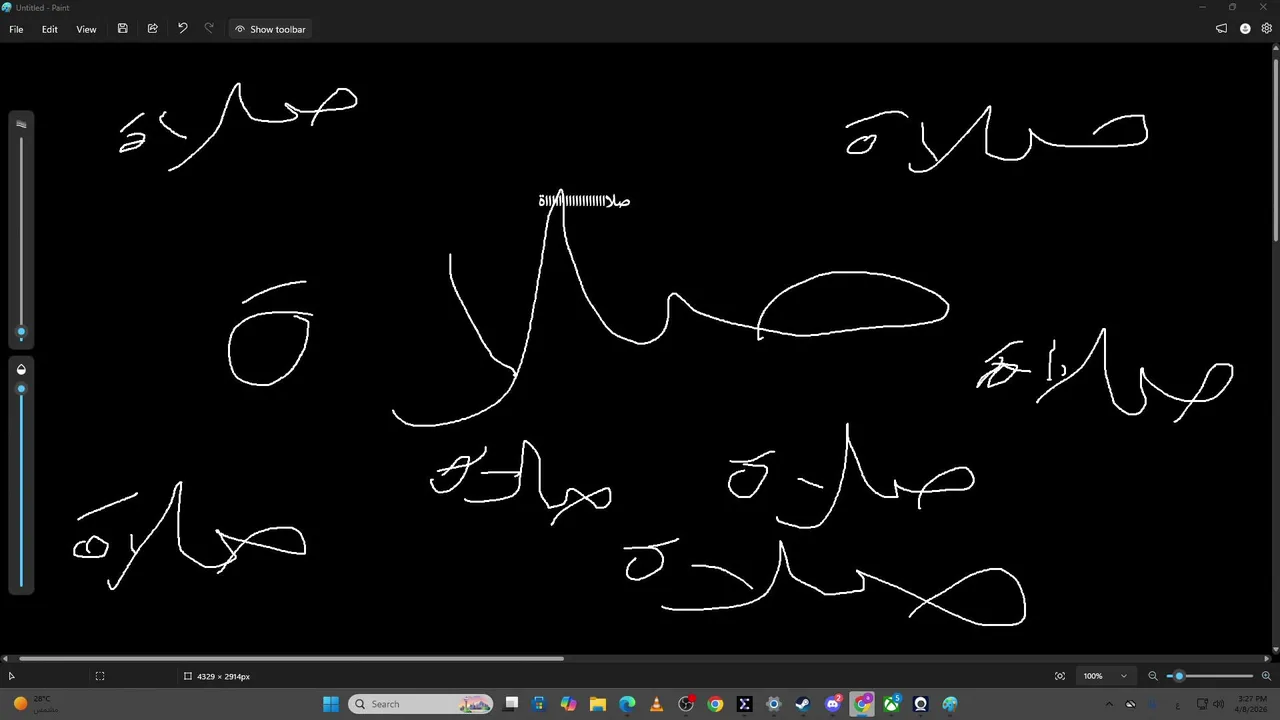The width and height of the screenshot is (1280, 720).
Task: Click the opacity droplet icon
Action: pos(21,370)
